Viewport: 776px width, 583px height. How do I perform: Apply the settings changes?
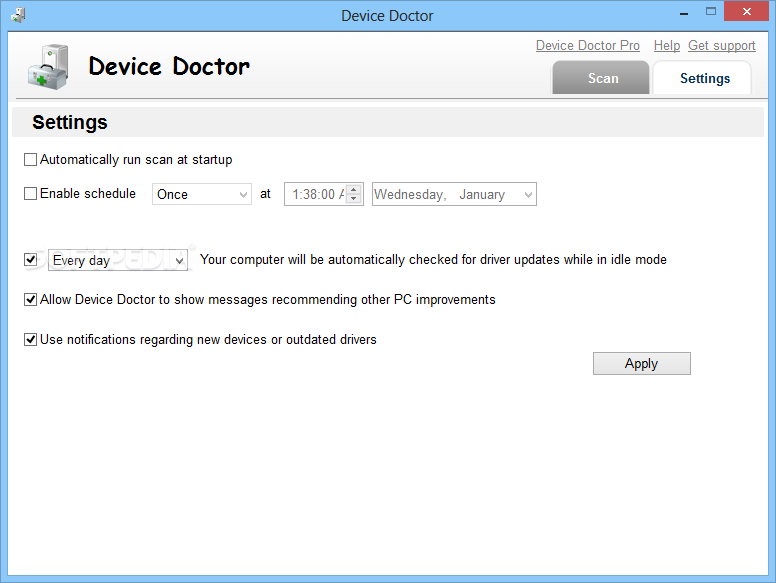642,363
